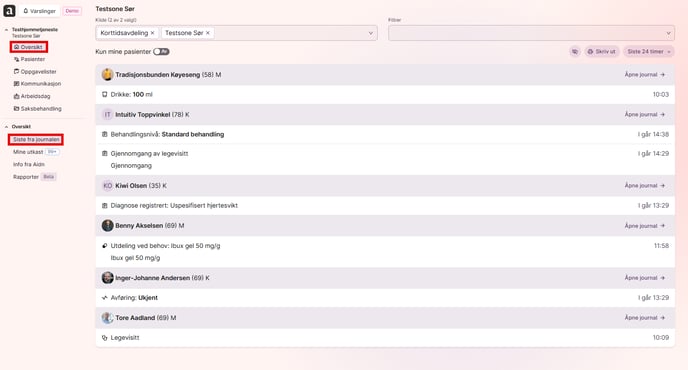Open Varslinger notifications bell
This screenshot has height=370, width=688.
click(x=39, y=11)
